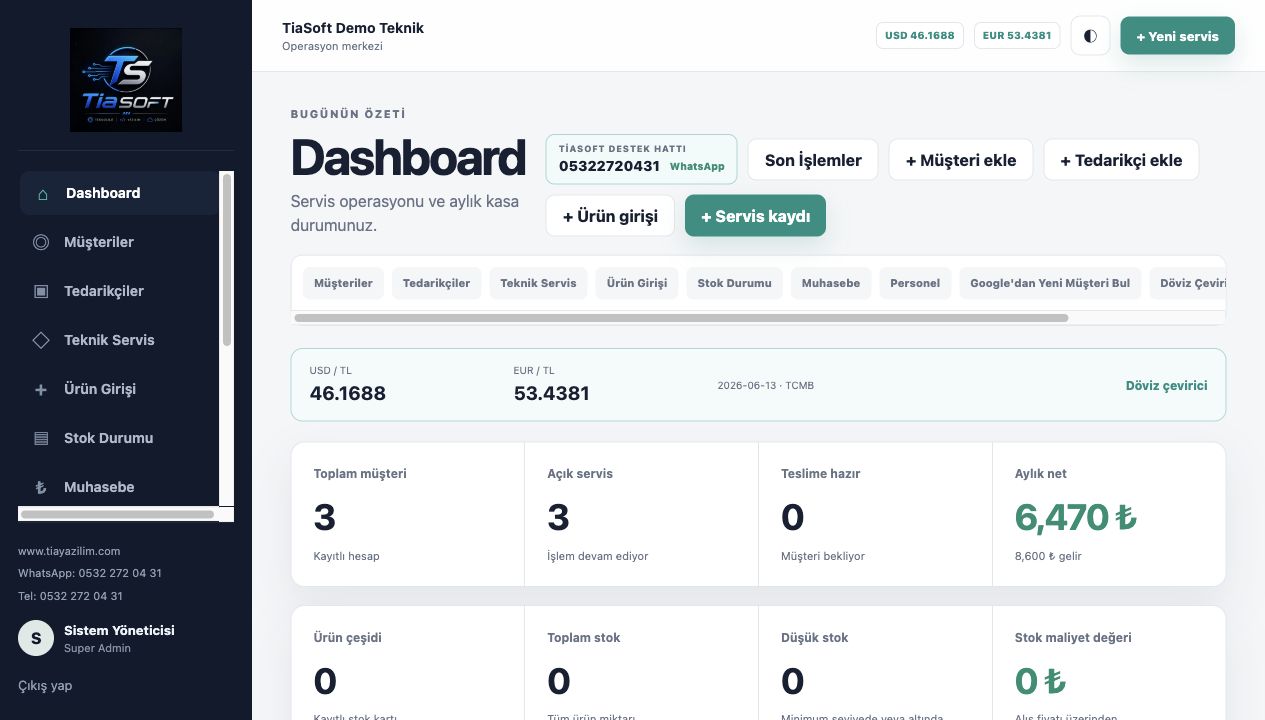Click the Dashboard home icon in sidebar

[42, 194]
